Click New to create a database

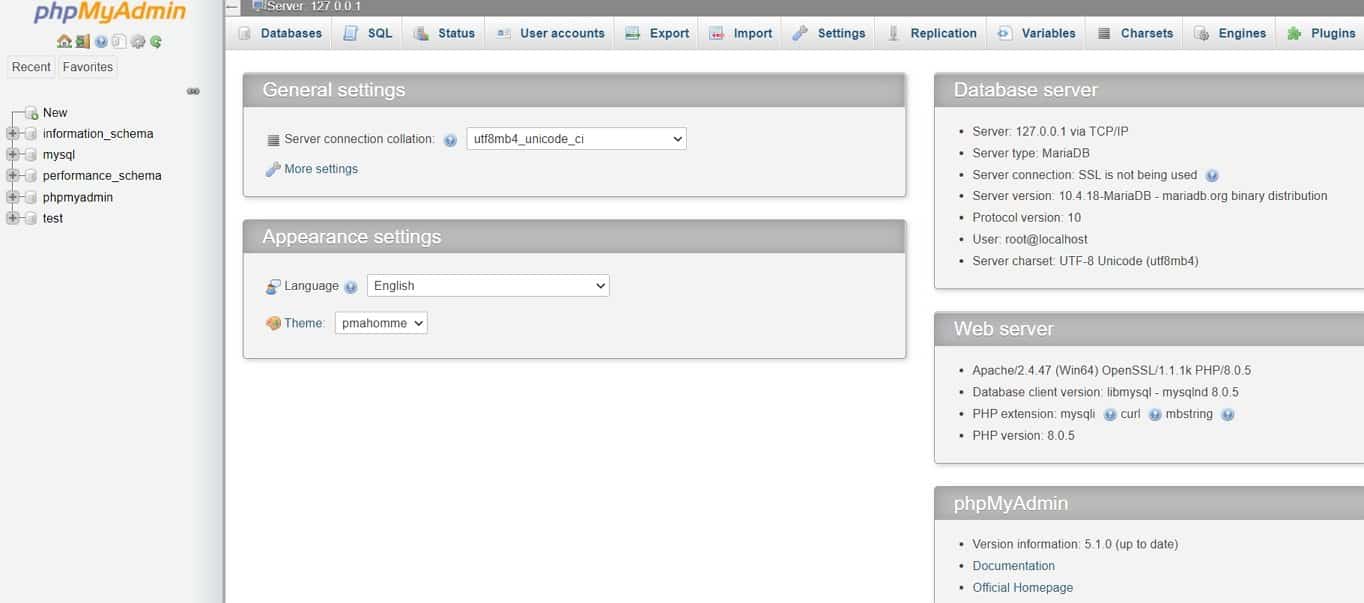55,113
